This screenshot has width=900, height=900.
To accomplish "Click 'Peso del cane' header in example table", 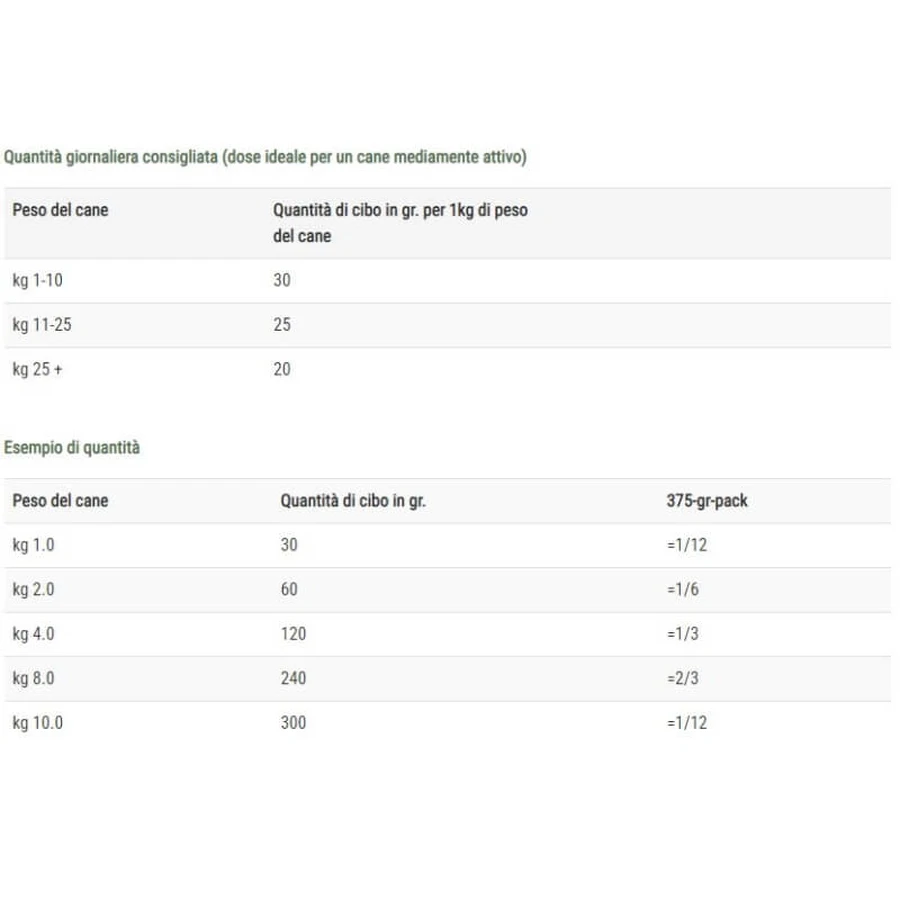I will [60, 501].
